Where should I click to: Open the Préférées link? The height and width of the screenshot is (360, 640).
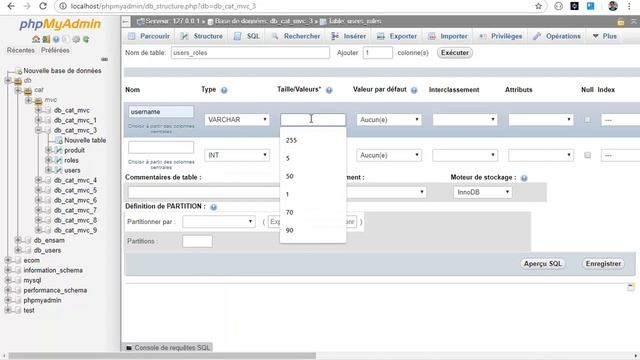pos(55,50)
